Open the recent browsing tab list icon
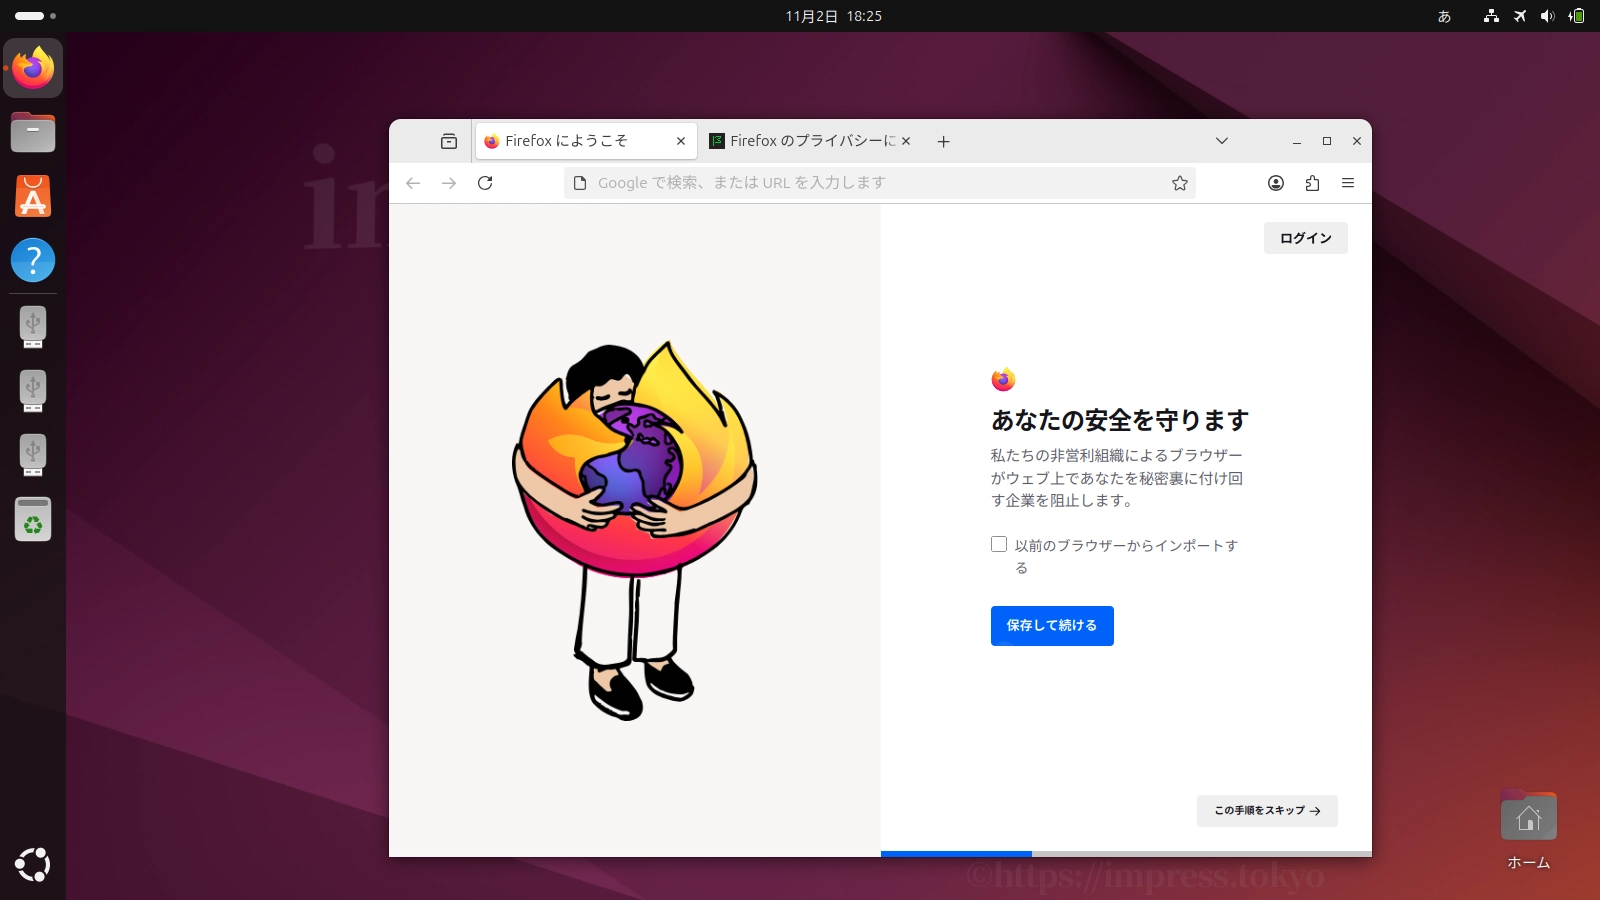Viewport: 1600px width, 900px height. point(449,141)
